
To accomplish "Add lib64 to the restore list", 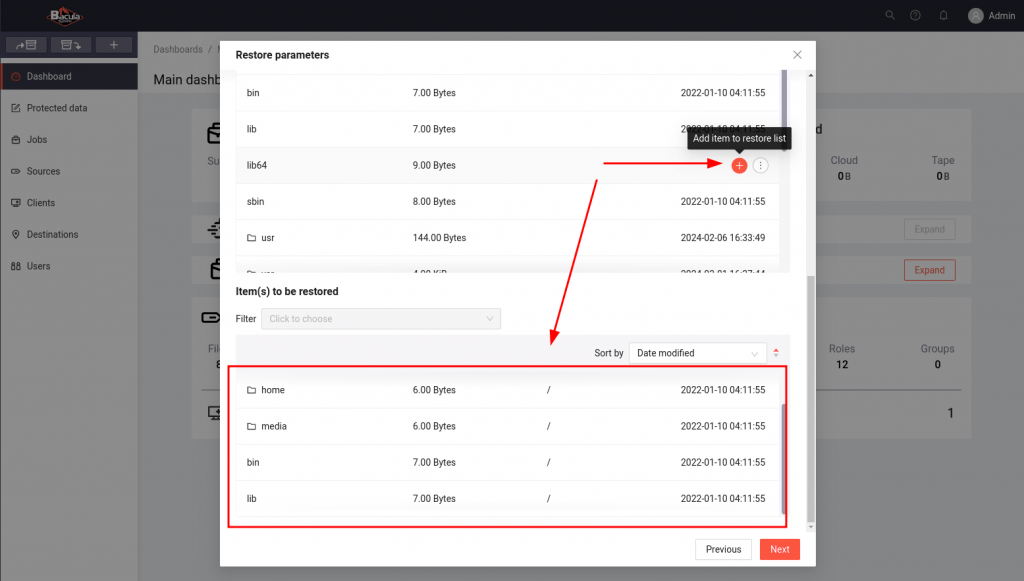I will point(739,165).
